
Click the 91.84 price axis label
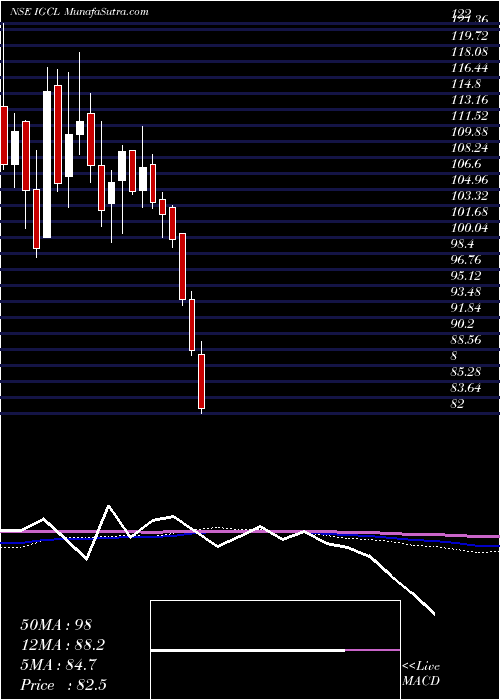466,308
